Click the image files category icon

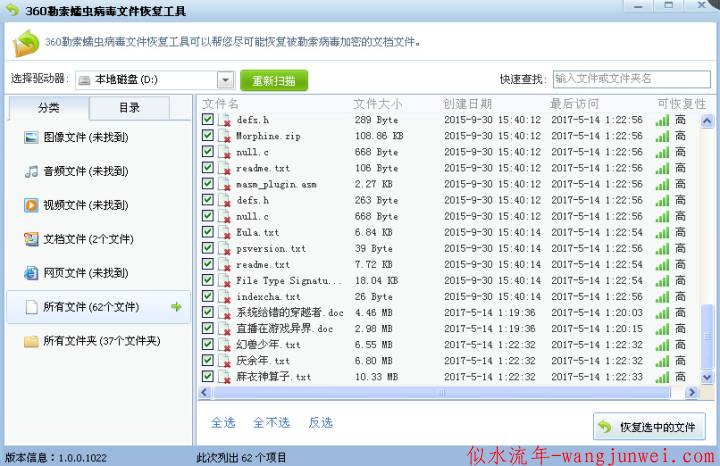[x=31, y=137]
